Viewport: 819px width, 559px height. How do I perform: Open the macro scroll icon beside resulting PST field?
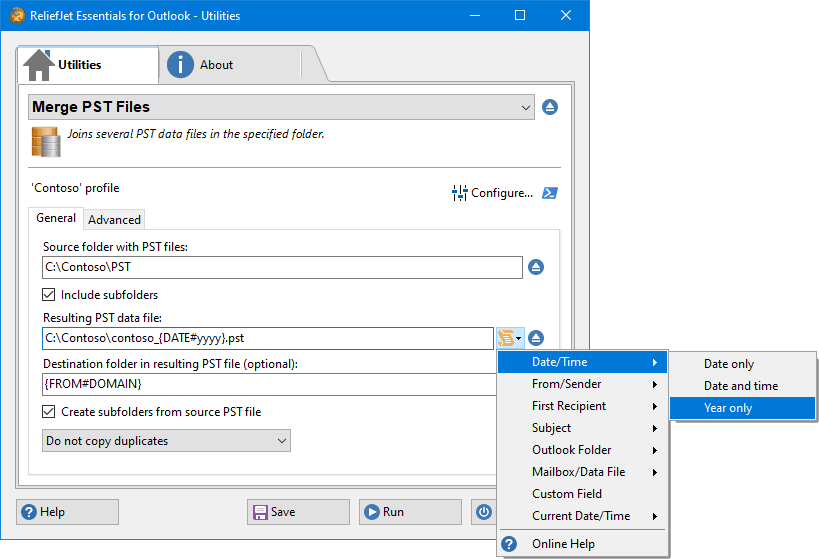(509, 338)
